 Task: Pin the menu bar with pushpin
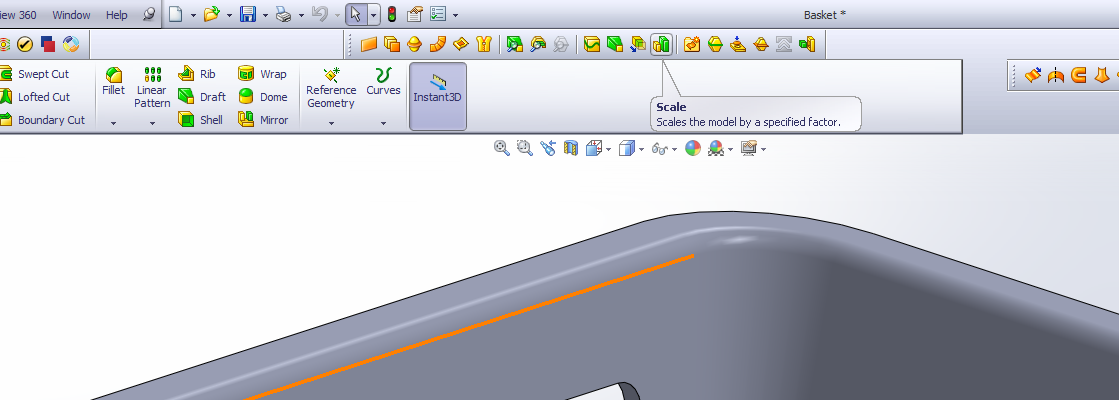click(x=149, y=14)
